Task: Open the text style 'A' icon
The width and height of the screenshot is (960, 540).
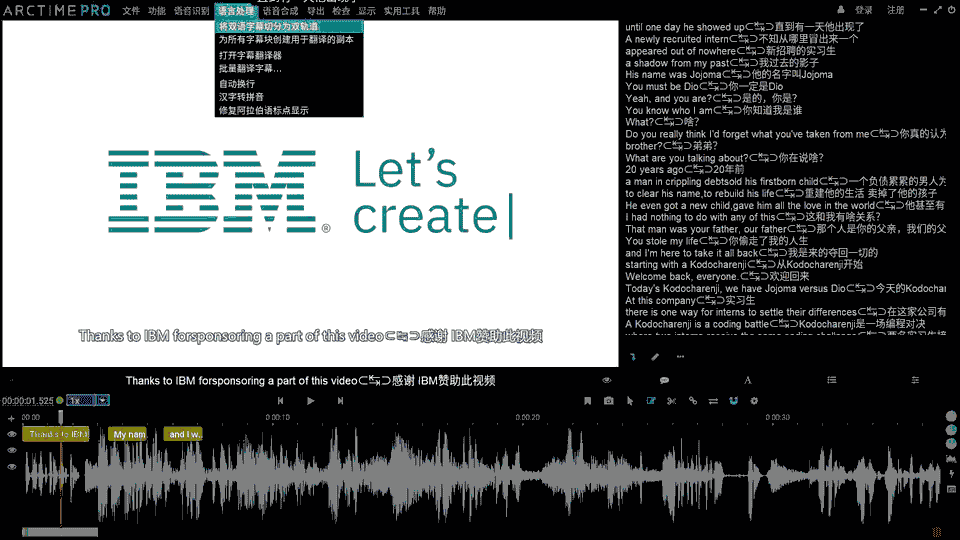Action: click(747, 381)
